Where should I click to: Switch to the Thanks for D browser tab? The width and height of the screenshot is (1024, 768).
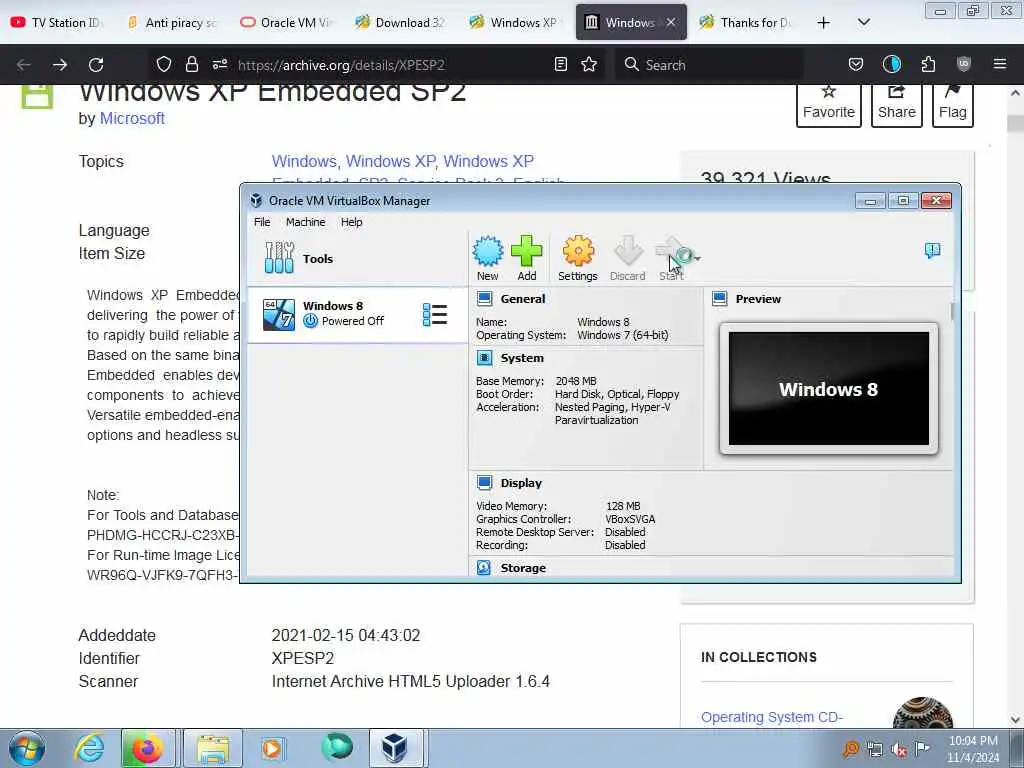[x=747, y=23]
